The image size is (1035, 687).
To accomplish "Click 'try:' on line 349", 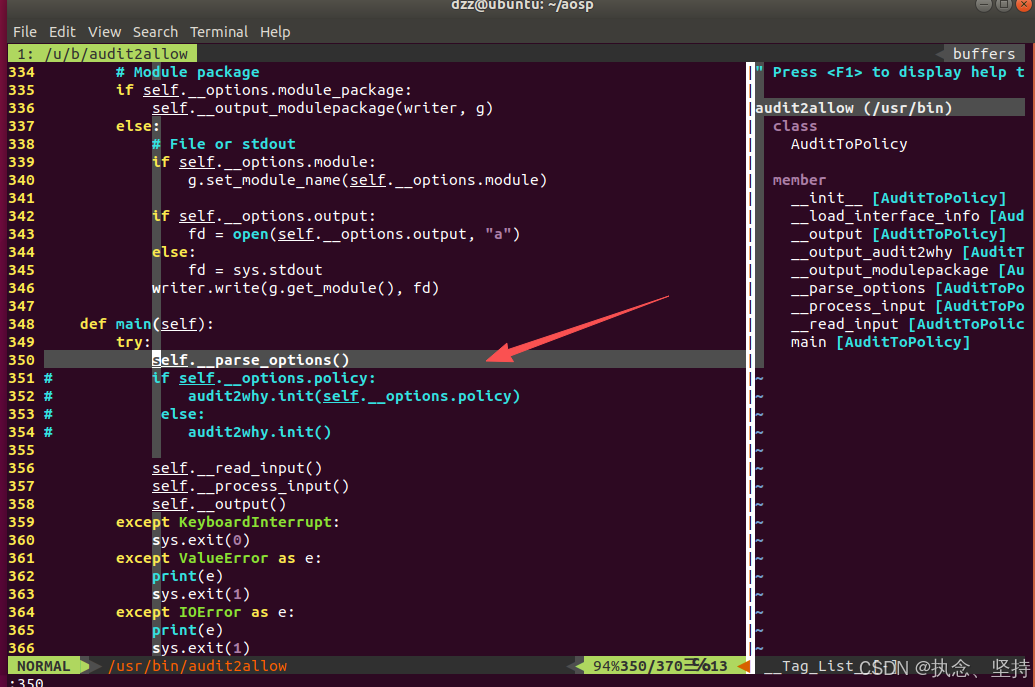I will (x=133, y=342).
